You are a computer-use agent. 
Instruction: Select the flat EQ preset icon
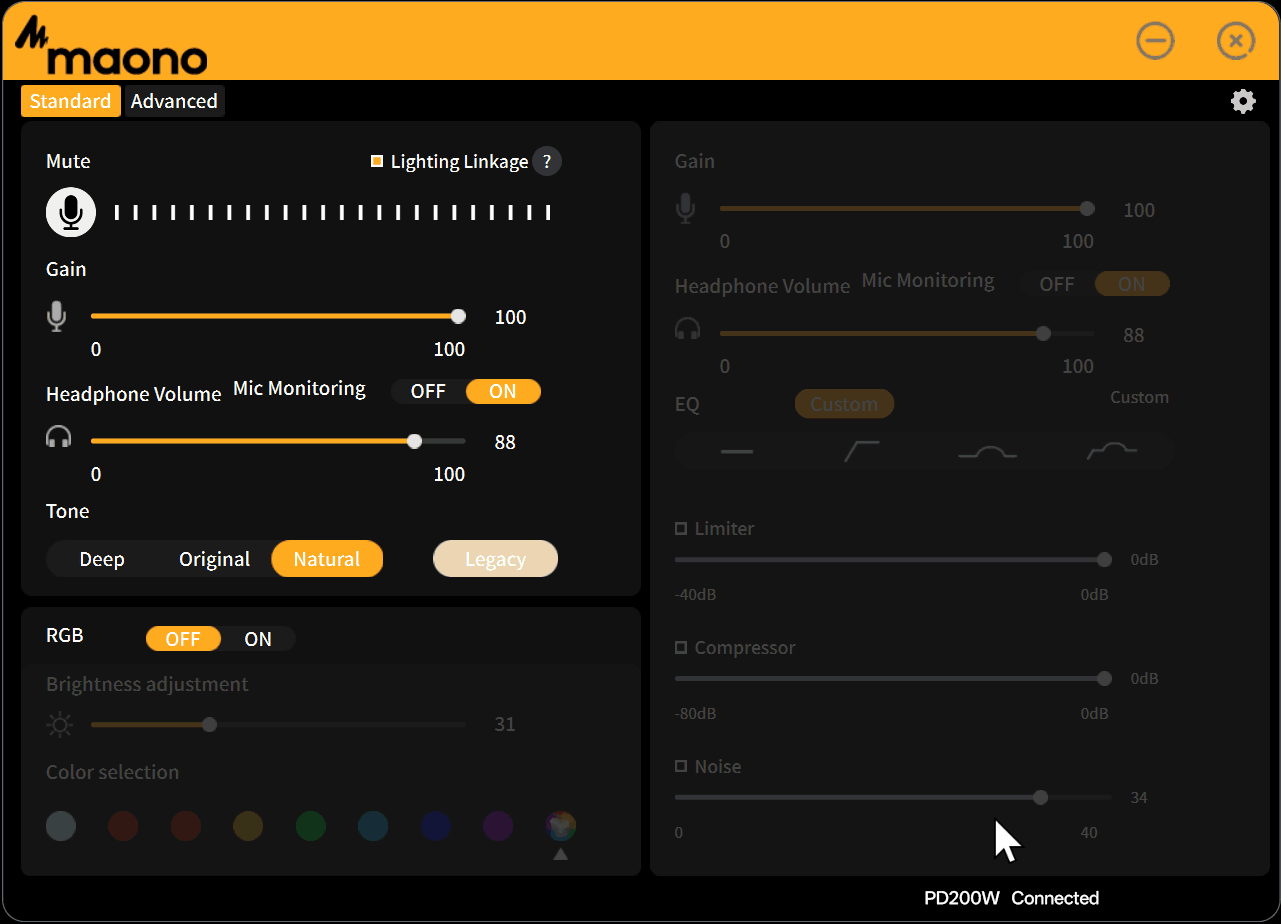pos(737,452)
